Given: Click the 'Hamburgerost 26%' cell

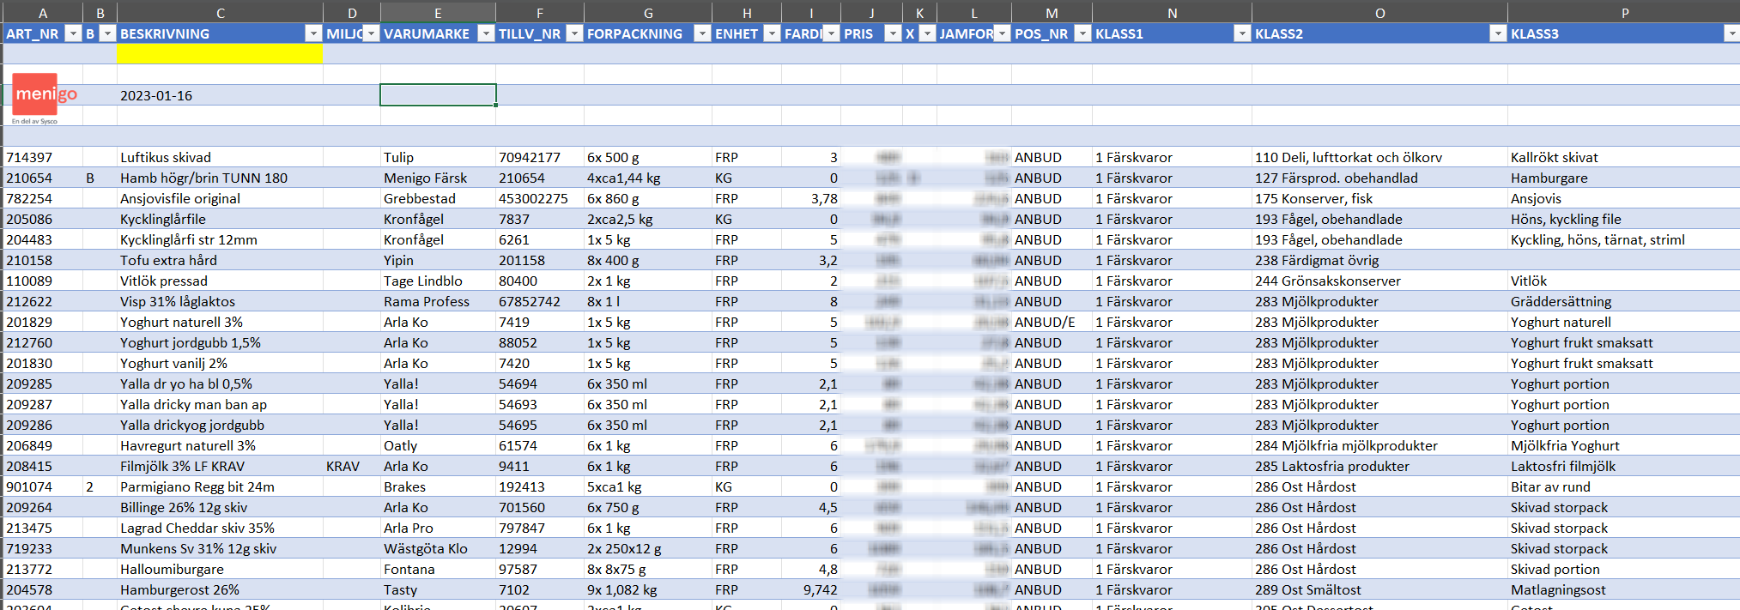Looking at the screenshot, I should tap(220, 590).
